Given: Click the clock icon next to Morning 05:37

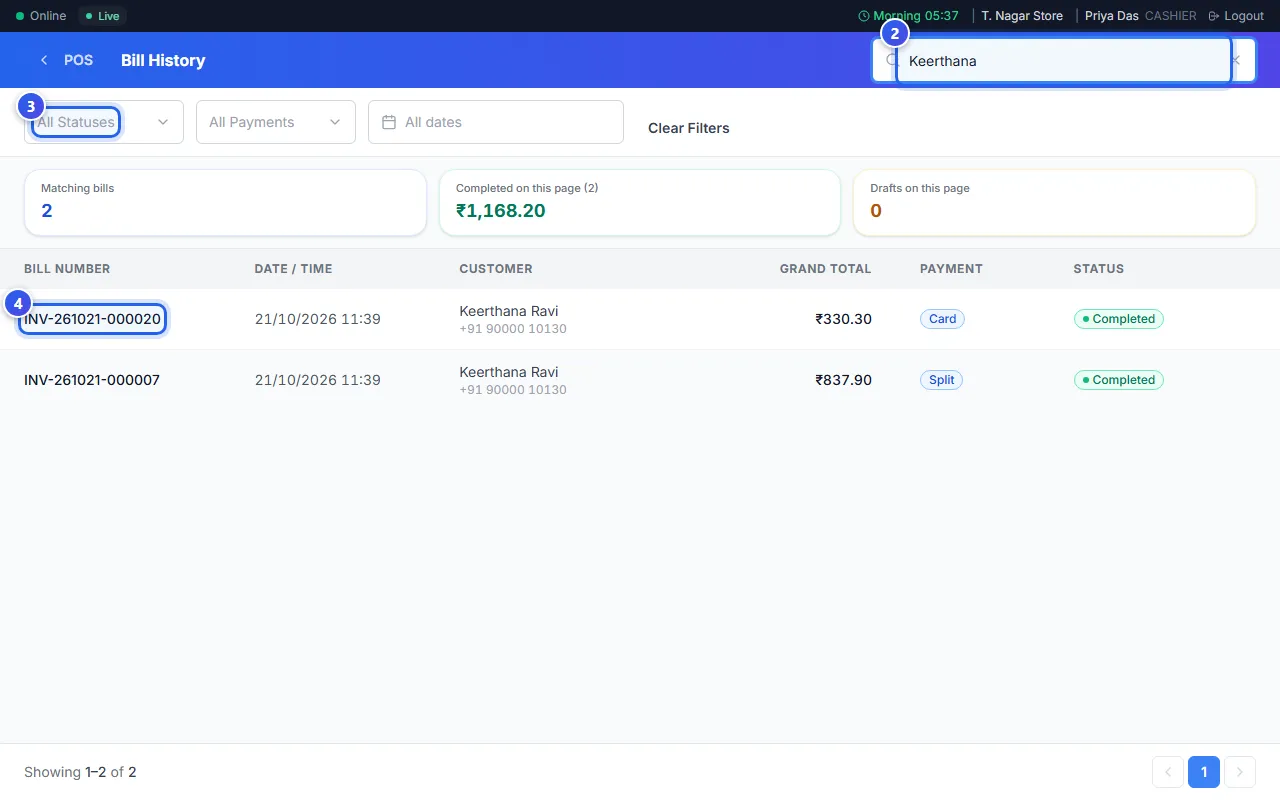Looking at the screenshot, I should (864, 16).
